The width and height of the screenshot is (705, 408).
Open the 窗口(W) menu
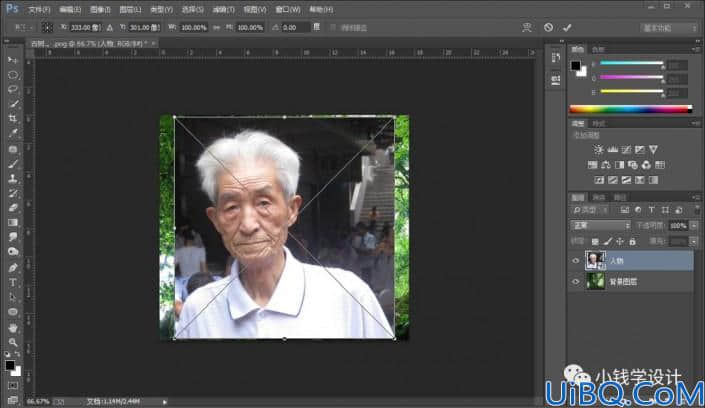point(288,9)
